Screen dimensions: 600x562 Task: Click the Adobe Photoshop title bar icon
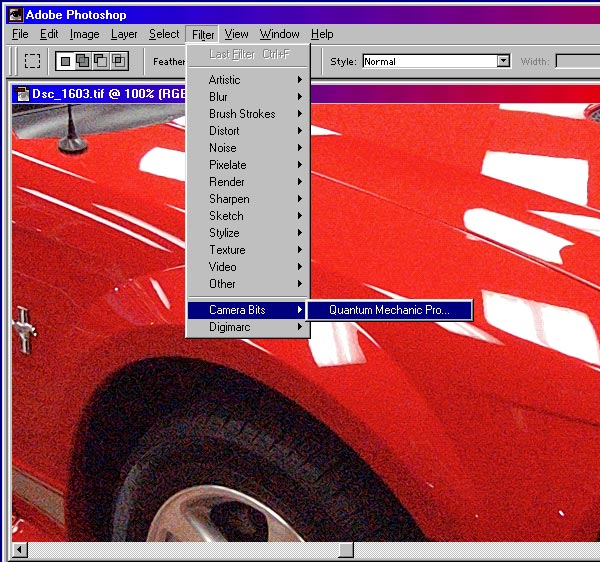(x=16, y=15)
